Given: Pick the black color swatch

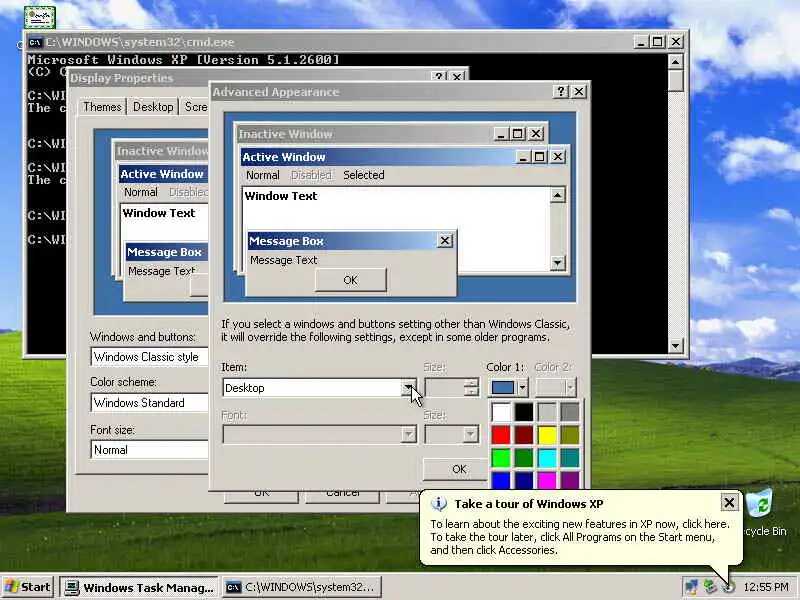Looking at the screenshot, I should (x=524, y=412).
